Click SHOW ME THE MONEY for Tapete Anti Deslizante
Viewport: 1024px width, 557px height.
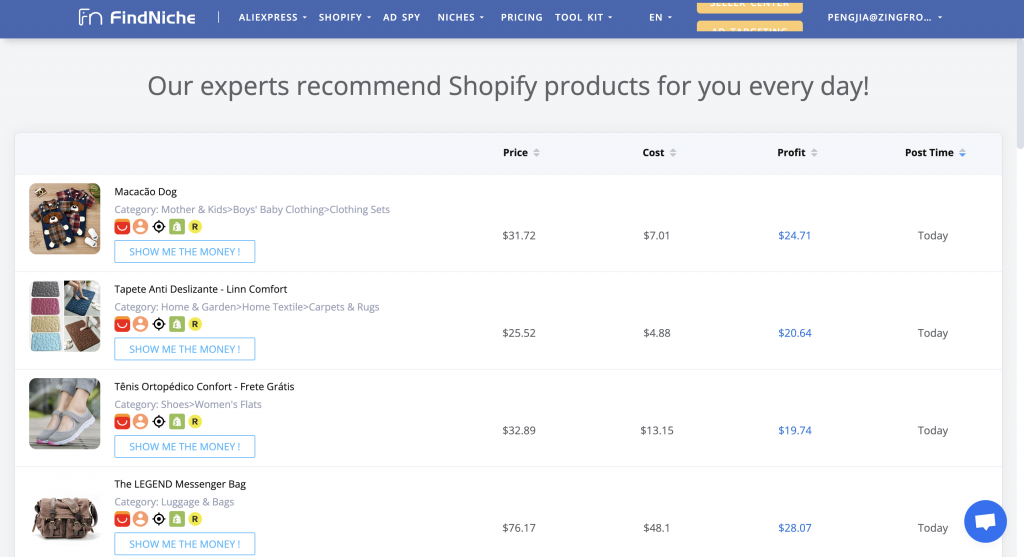point(185,349)
